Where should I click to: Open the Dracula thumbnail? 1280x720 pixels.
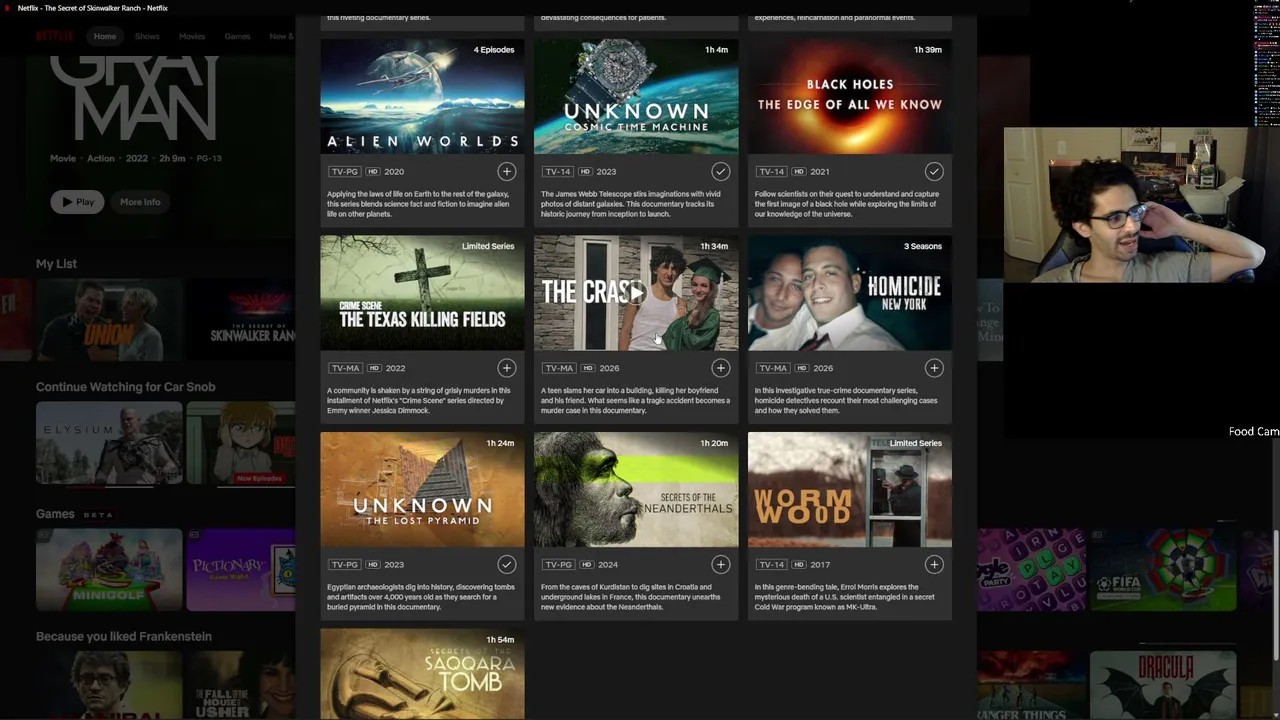click(1163, 685)
